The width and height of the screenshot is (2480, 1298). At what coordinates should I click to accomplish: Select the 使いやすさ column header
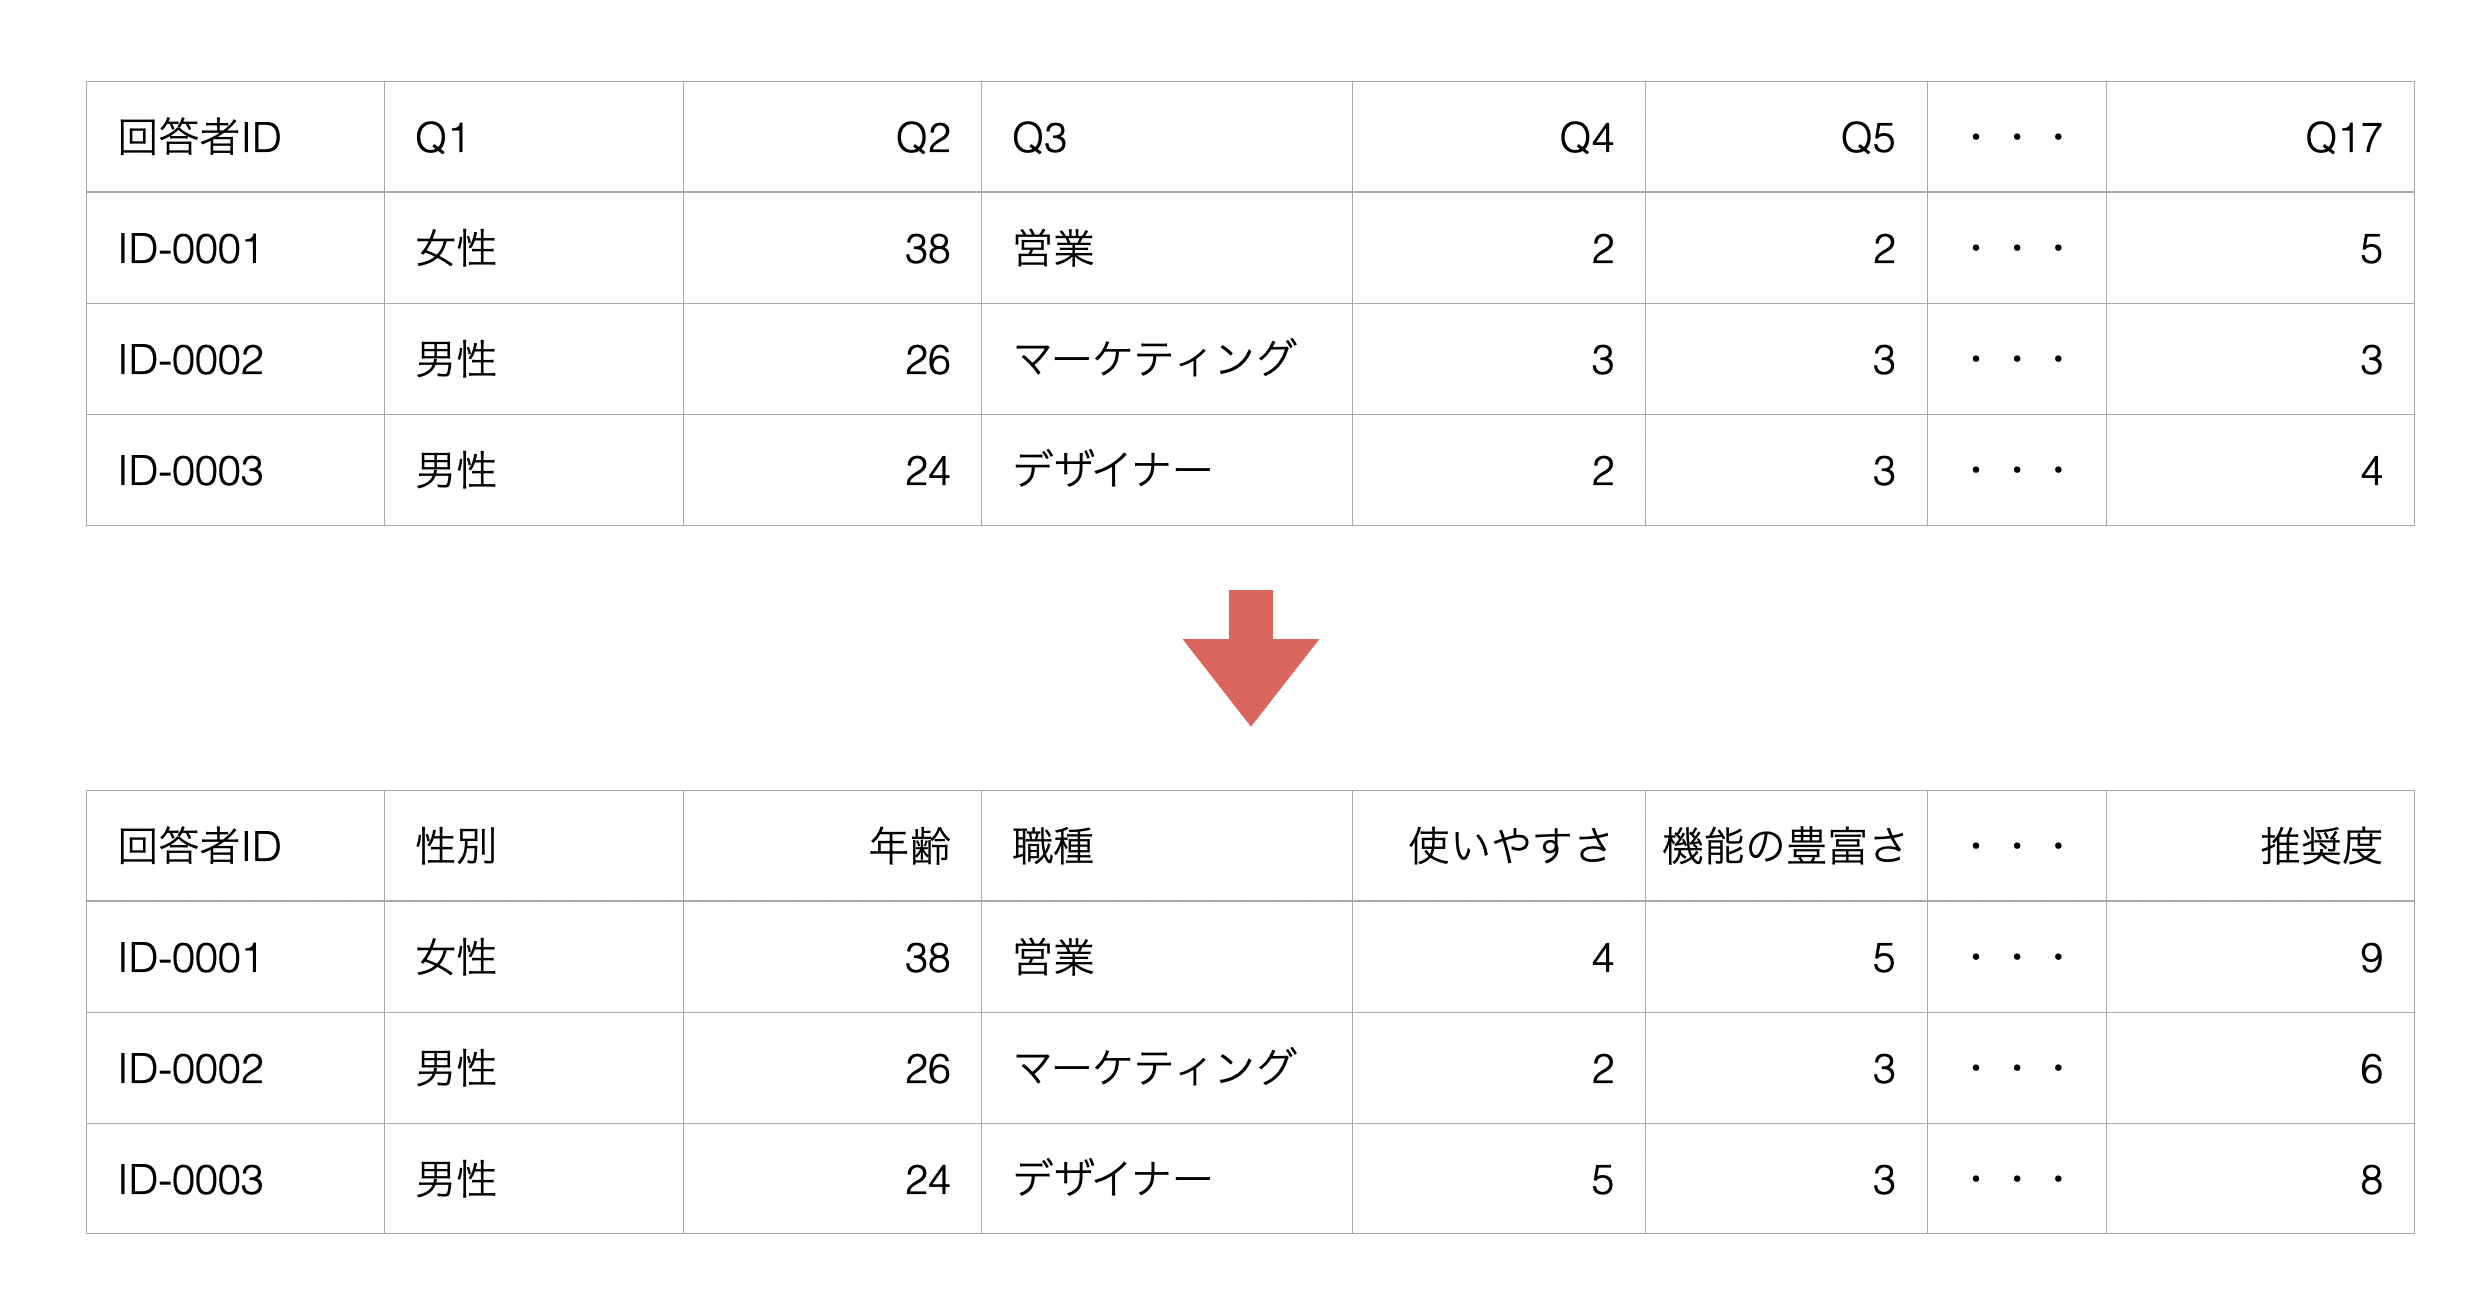(x=1498, y=846)
